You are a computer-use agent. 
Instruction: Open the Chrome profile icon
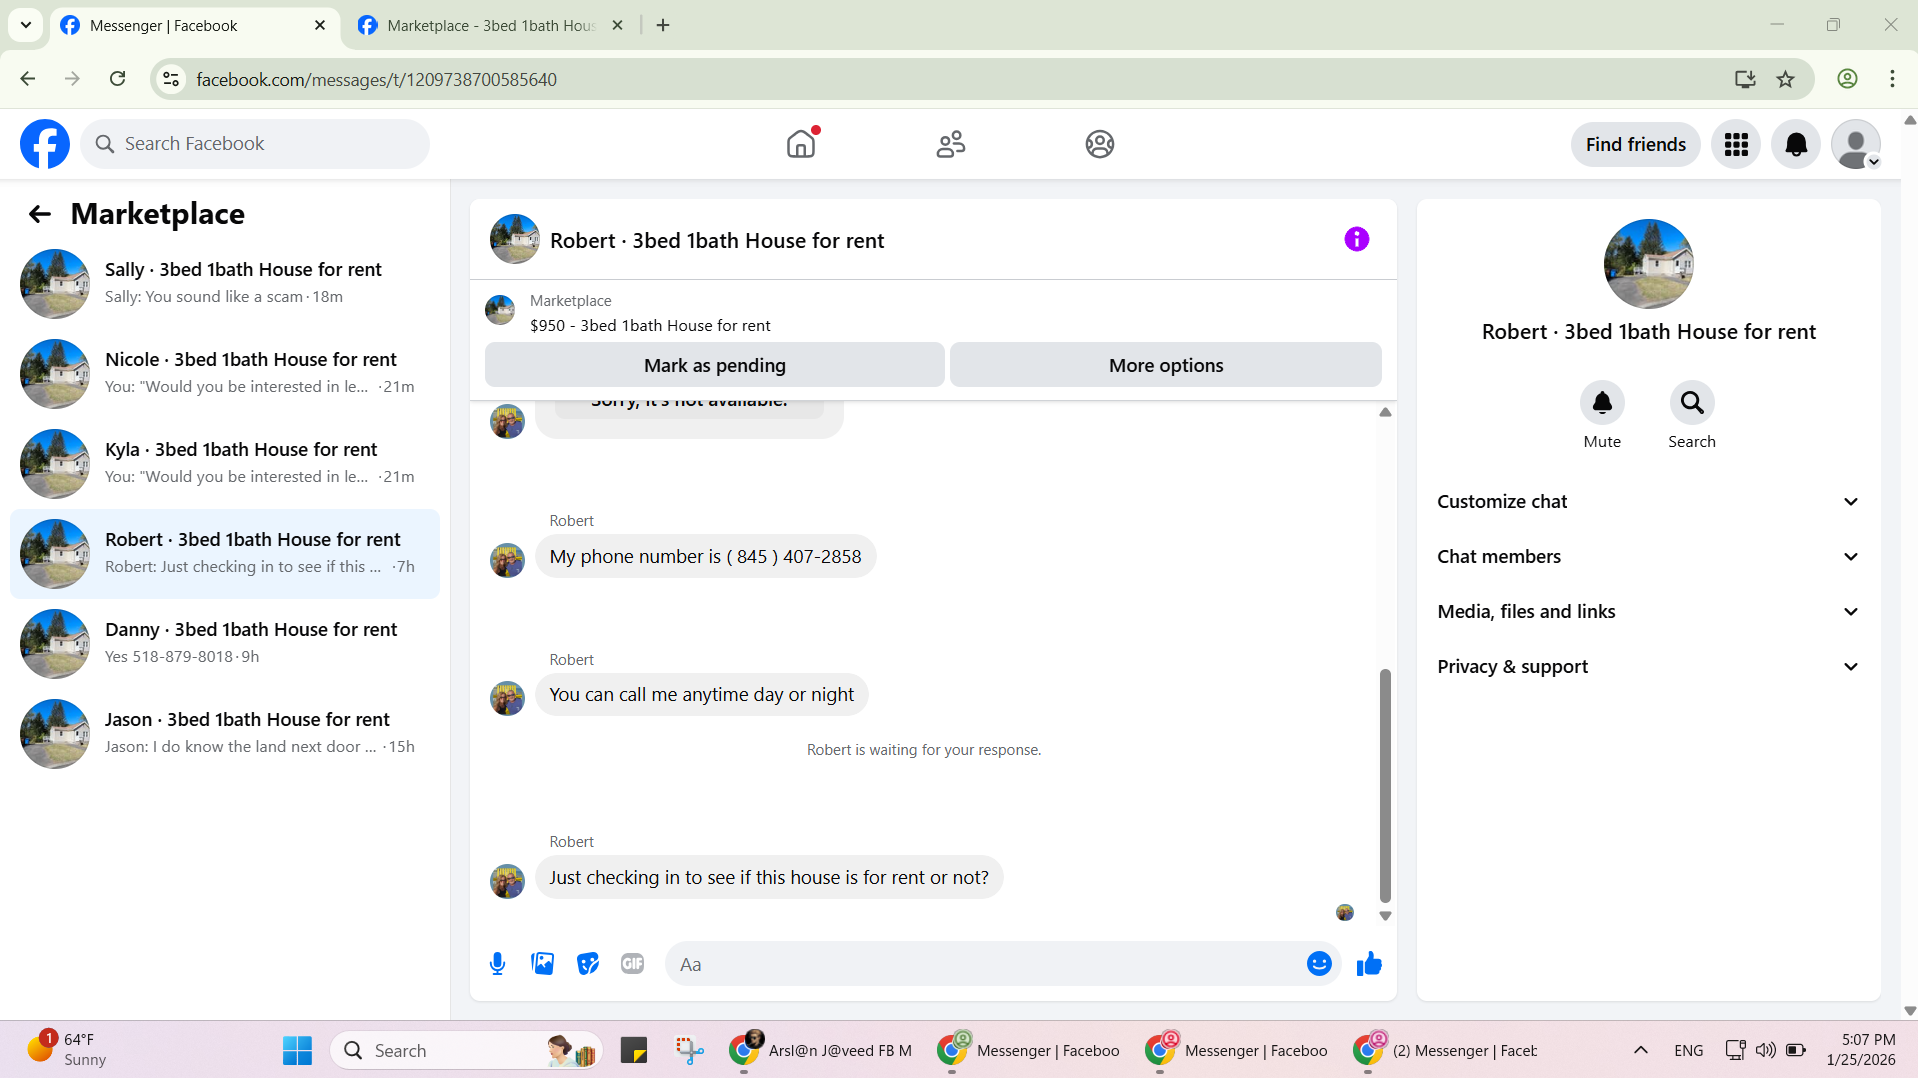[x=1847, y=79]
